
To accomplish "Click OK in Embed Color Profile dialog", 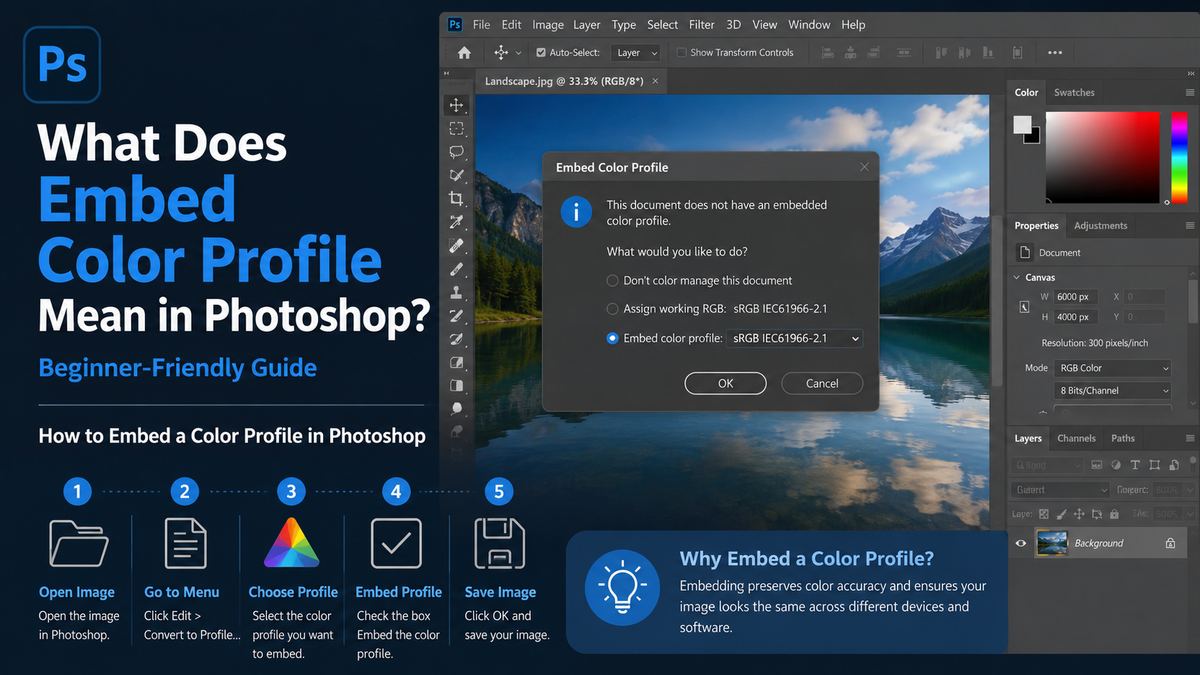I will pos(725,383).
